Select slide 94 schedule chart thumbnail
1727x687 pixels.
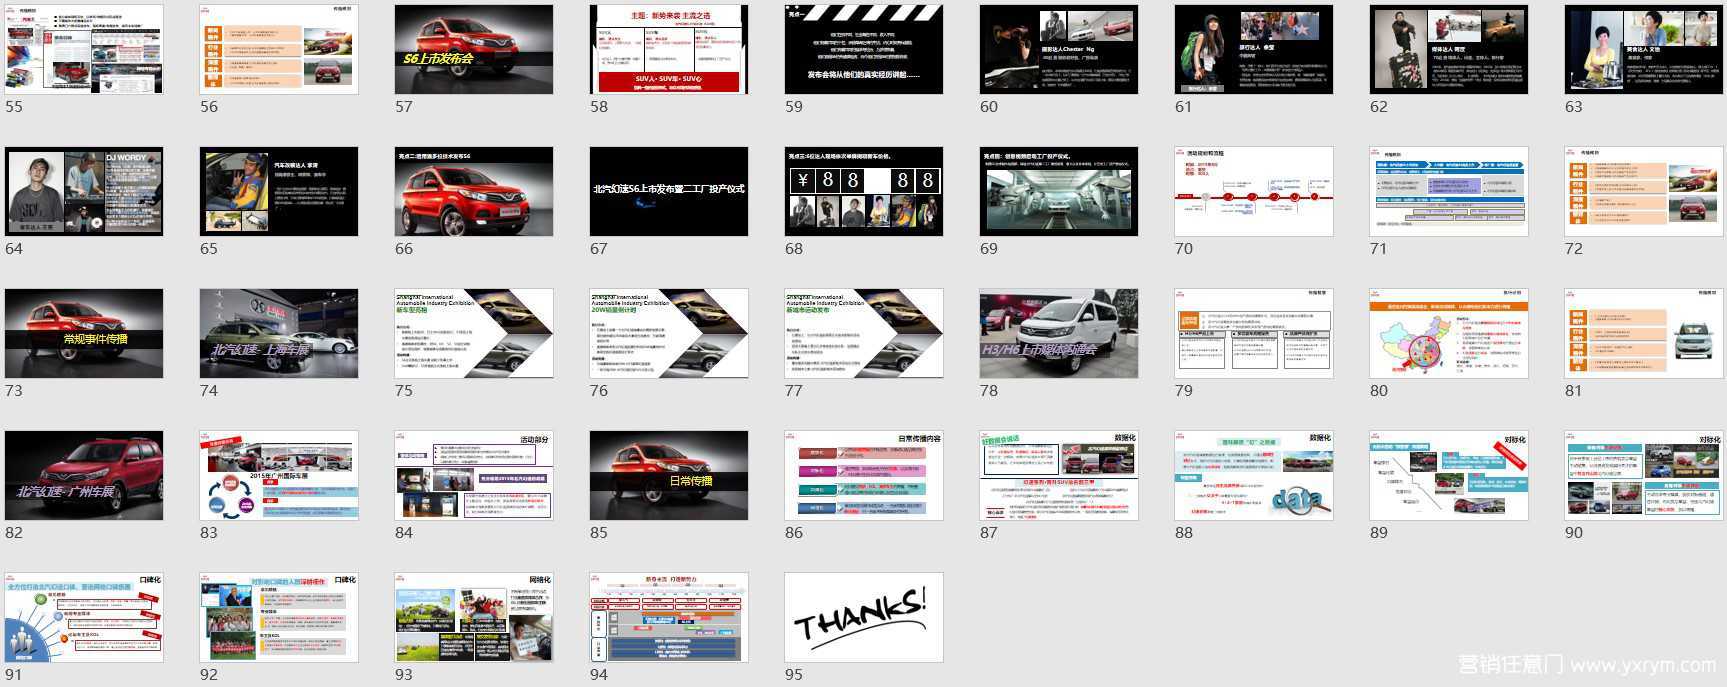coord(669,617)
